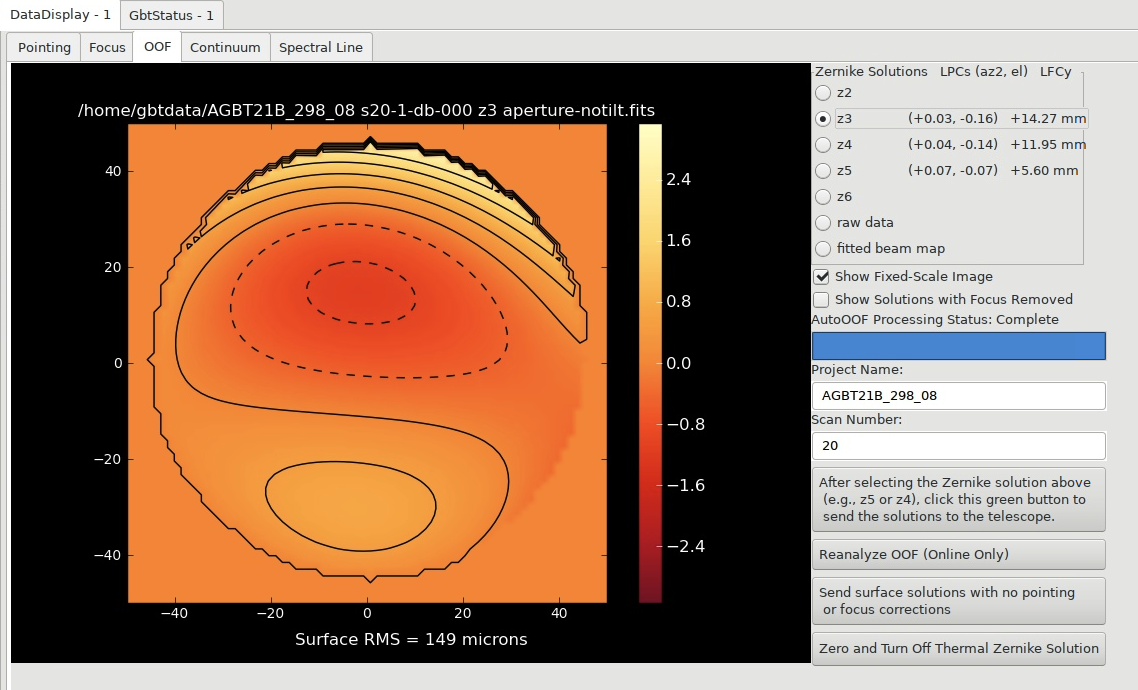
Task: Switch to the DataDisplay - 1 tab
Action: coord(60,15)
